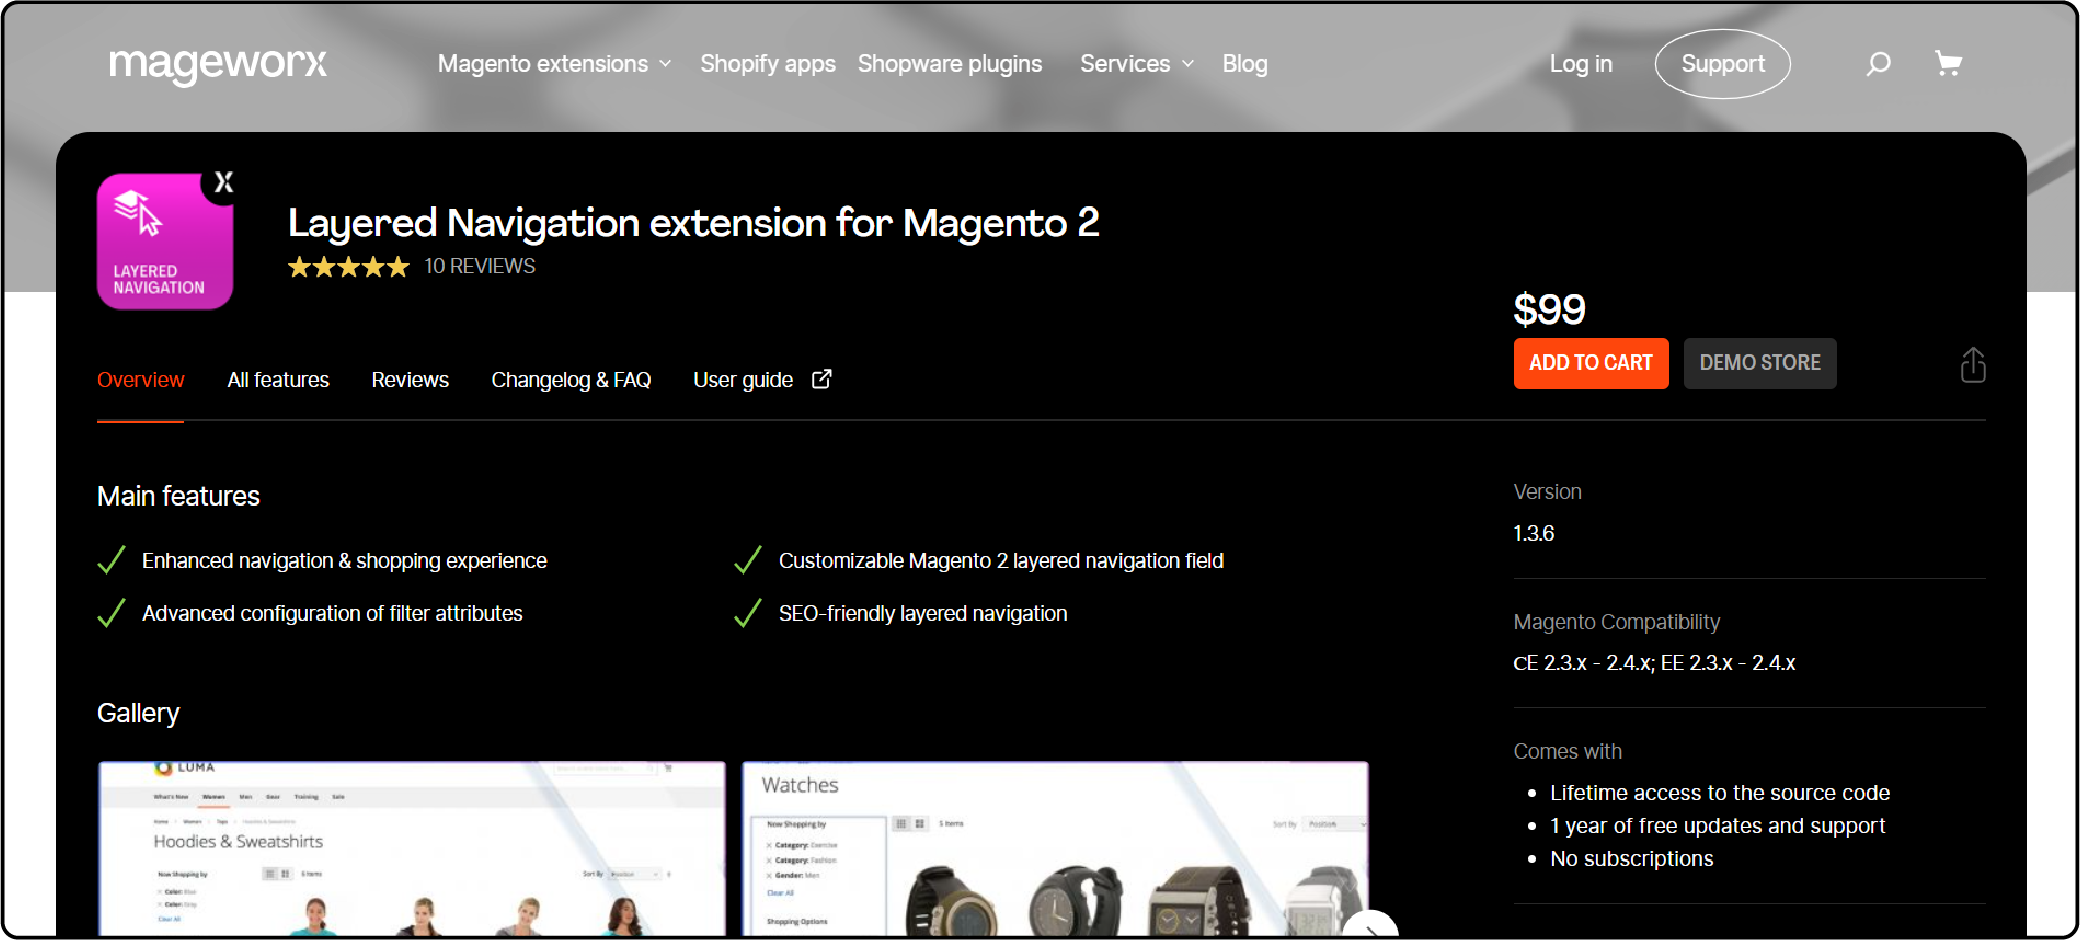Click the share icon near Demo Store
This screenshot has width=2080, height=940.
click(x=1973, y=365)
